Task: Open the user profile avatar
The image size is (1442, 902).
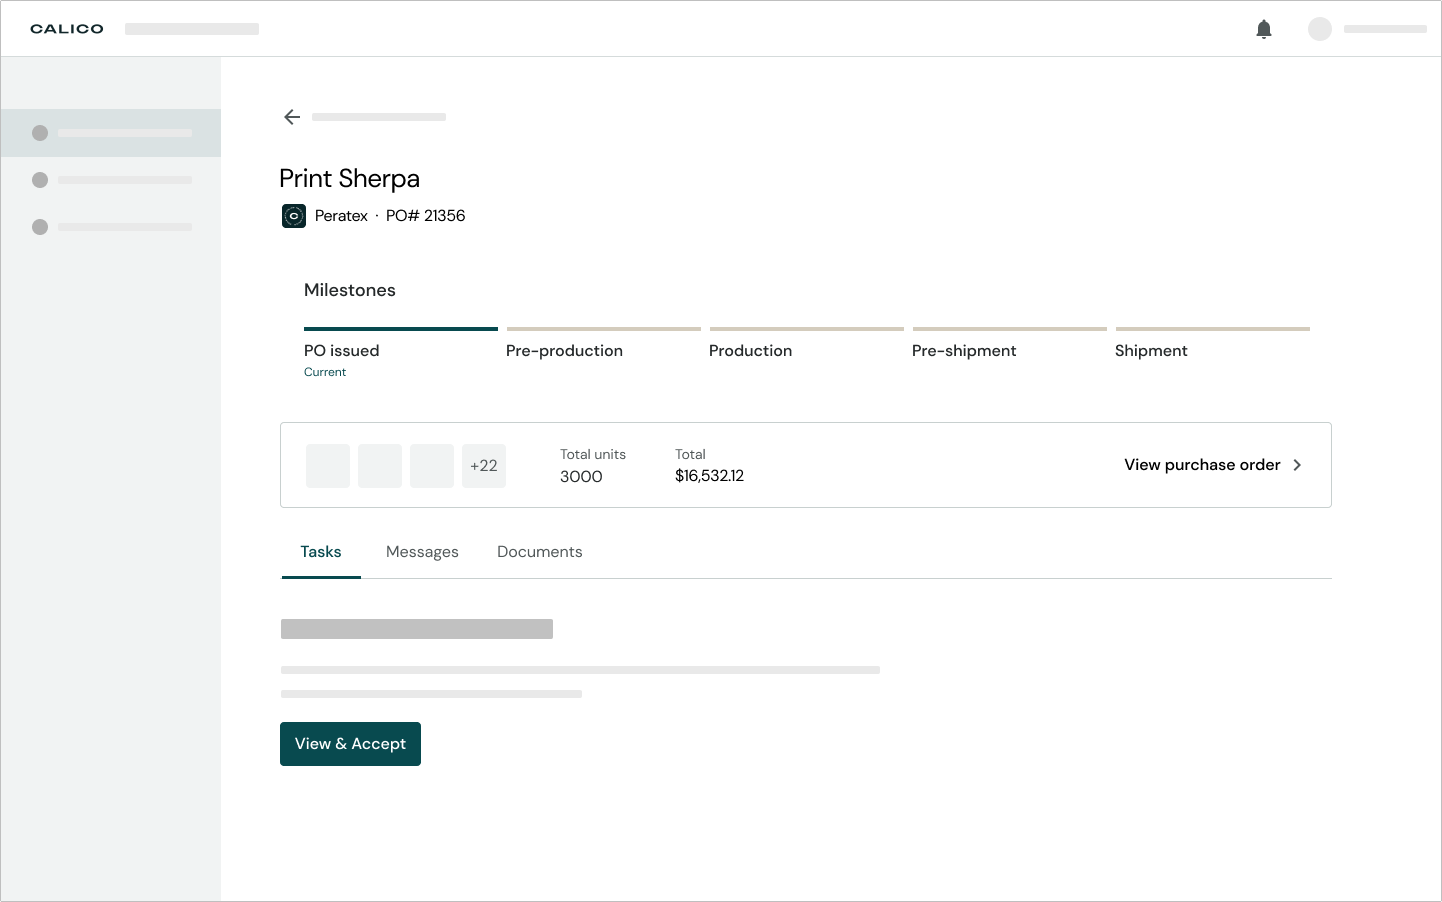Action: [x=1320, y=29]
